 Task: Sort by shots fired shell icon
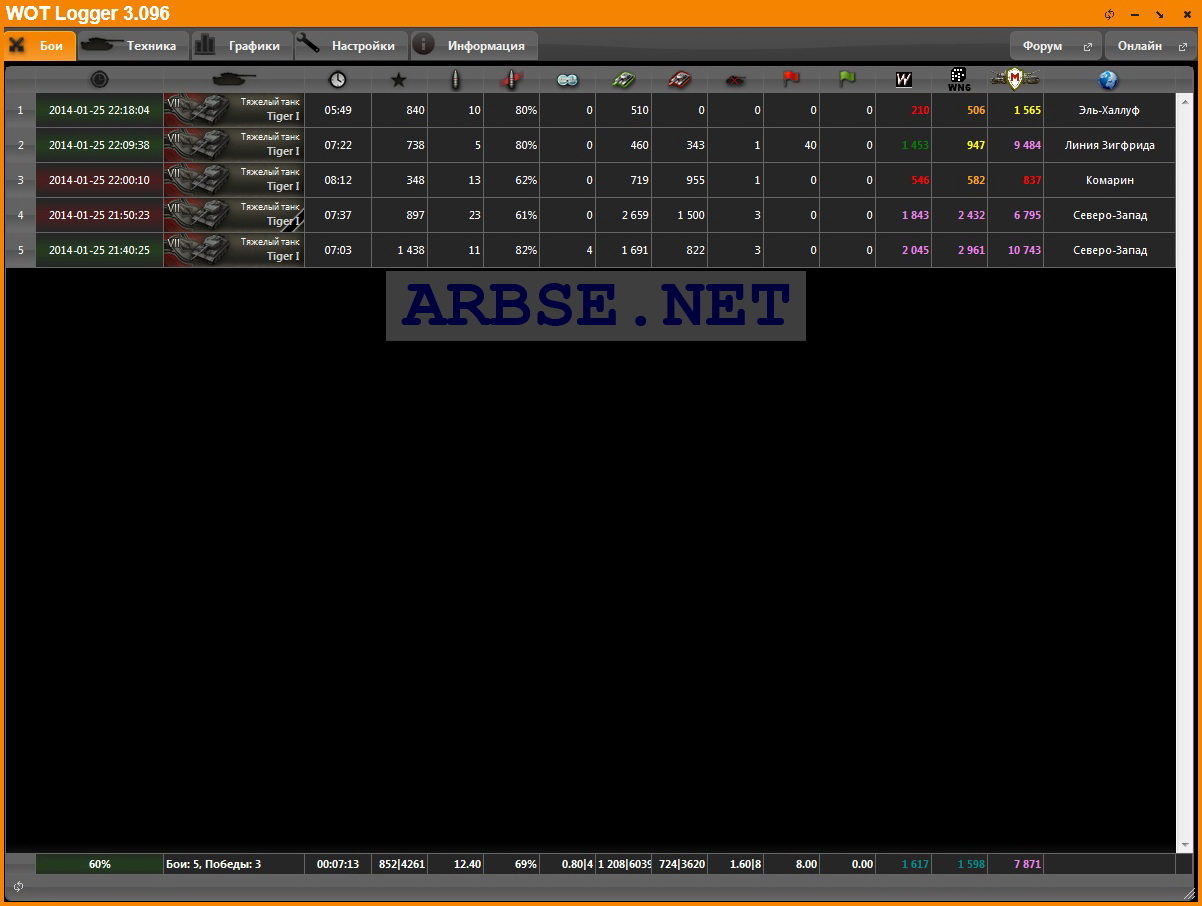pyautogui.click(x=456, y=79)
